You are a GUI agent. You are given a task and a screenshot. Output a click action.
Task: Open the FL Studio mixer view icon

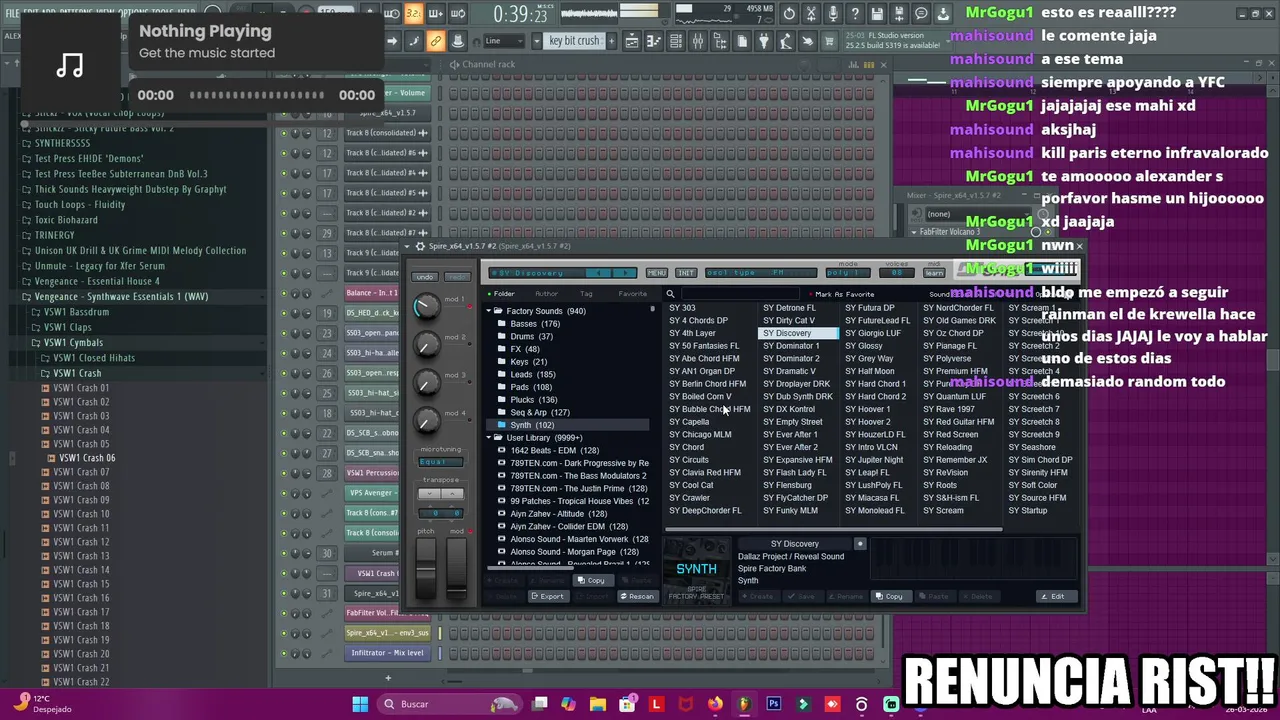[698, 41]
